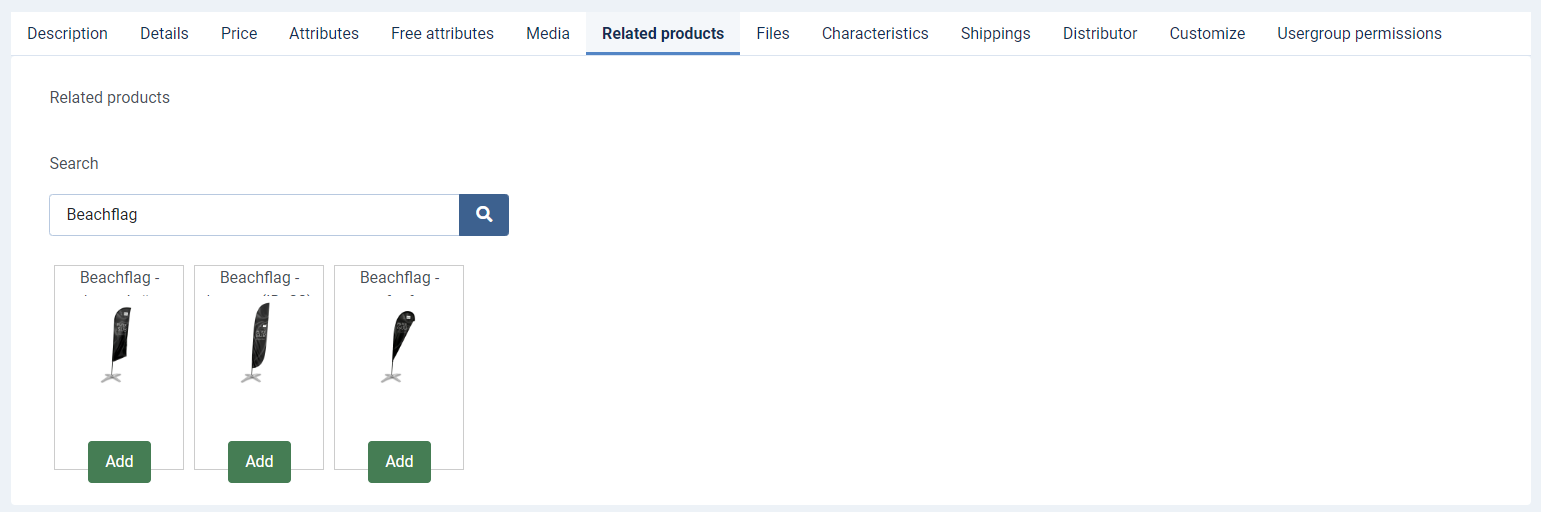Viewport: 1541px width, 512px height.
Task: Add the third Beachflag product
Action: click(x=399, y=461)
